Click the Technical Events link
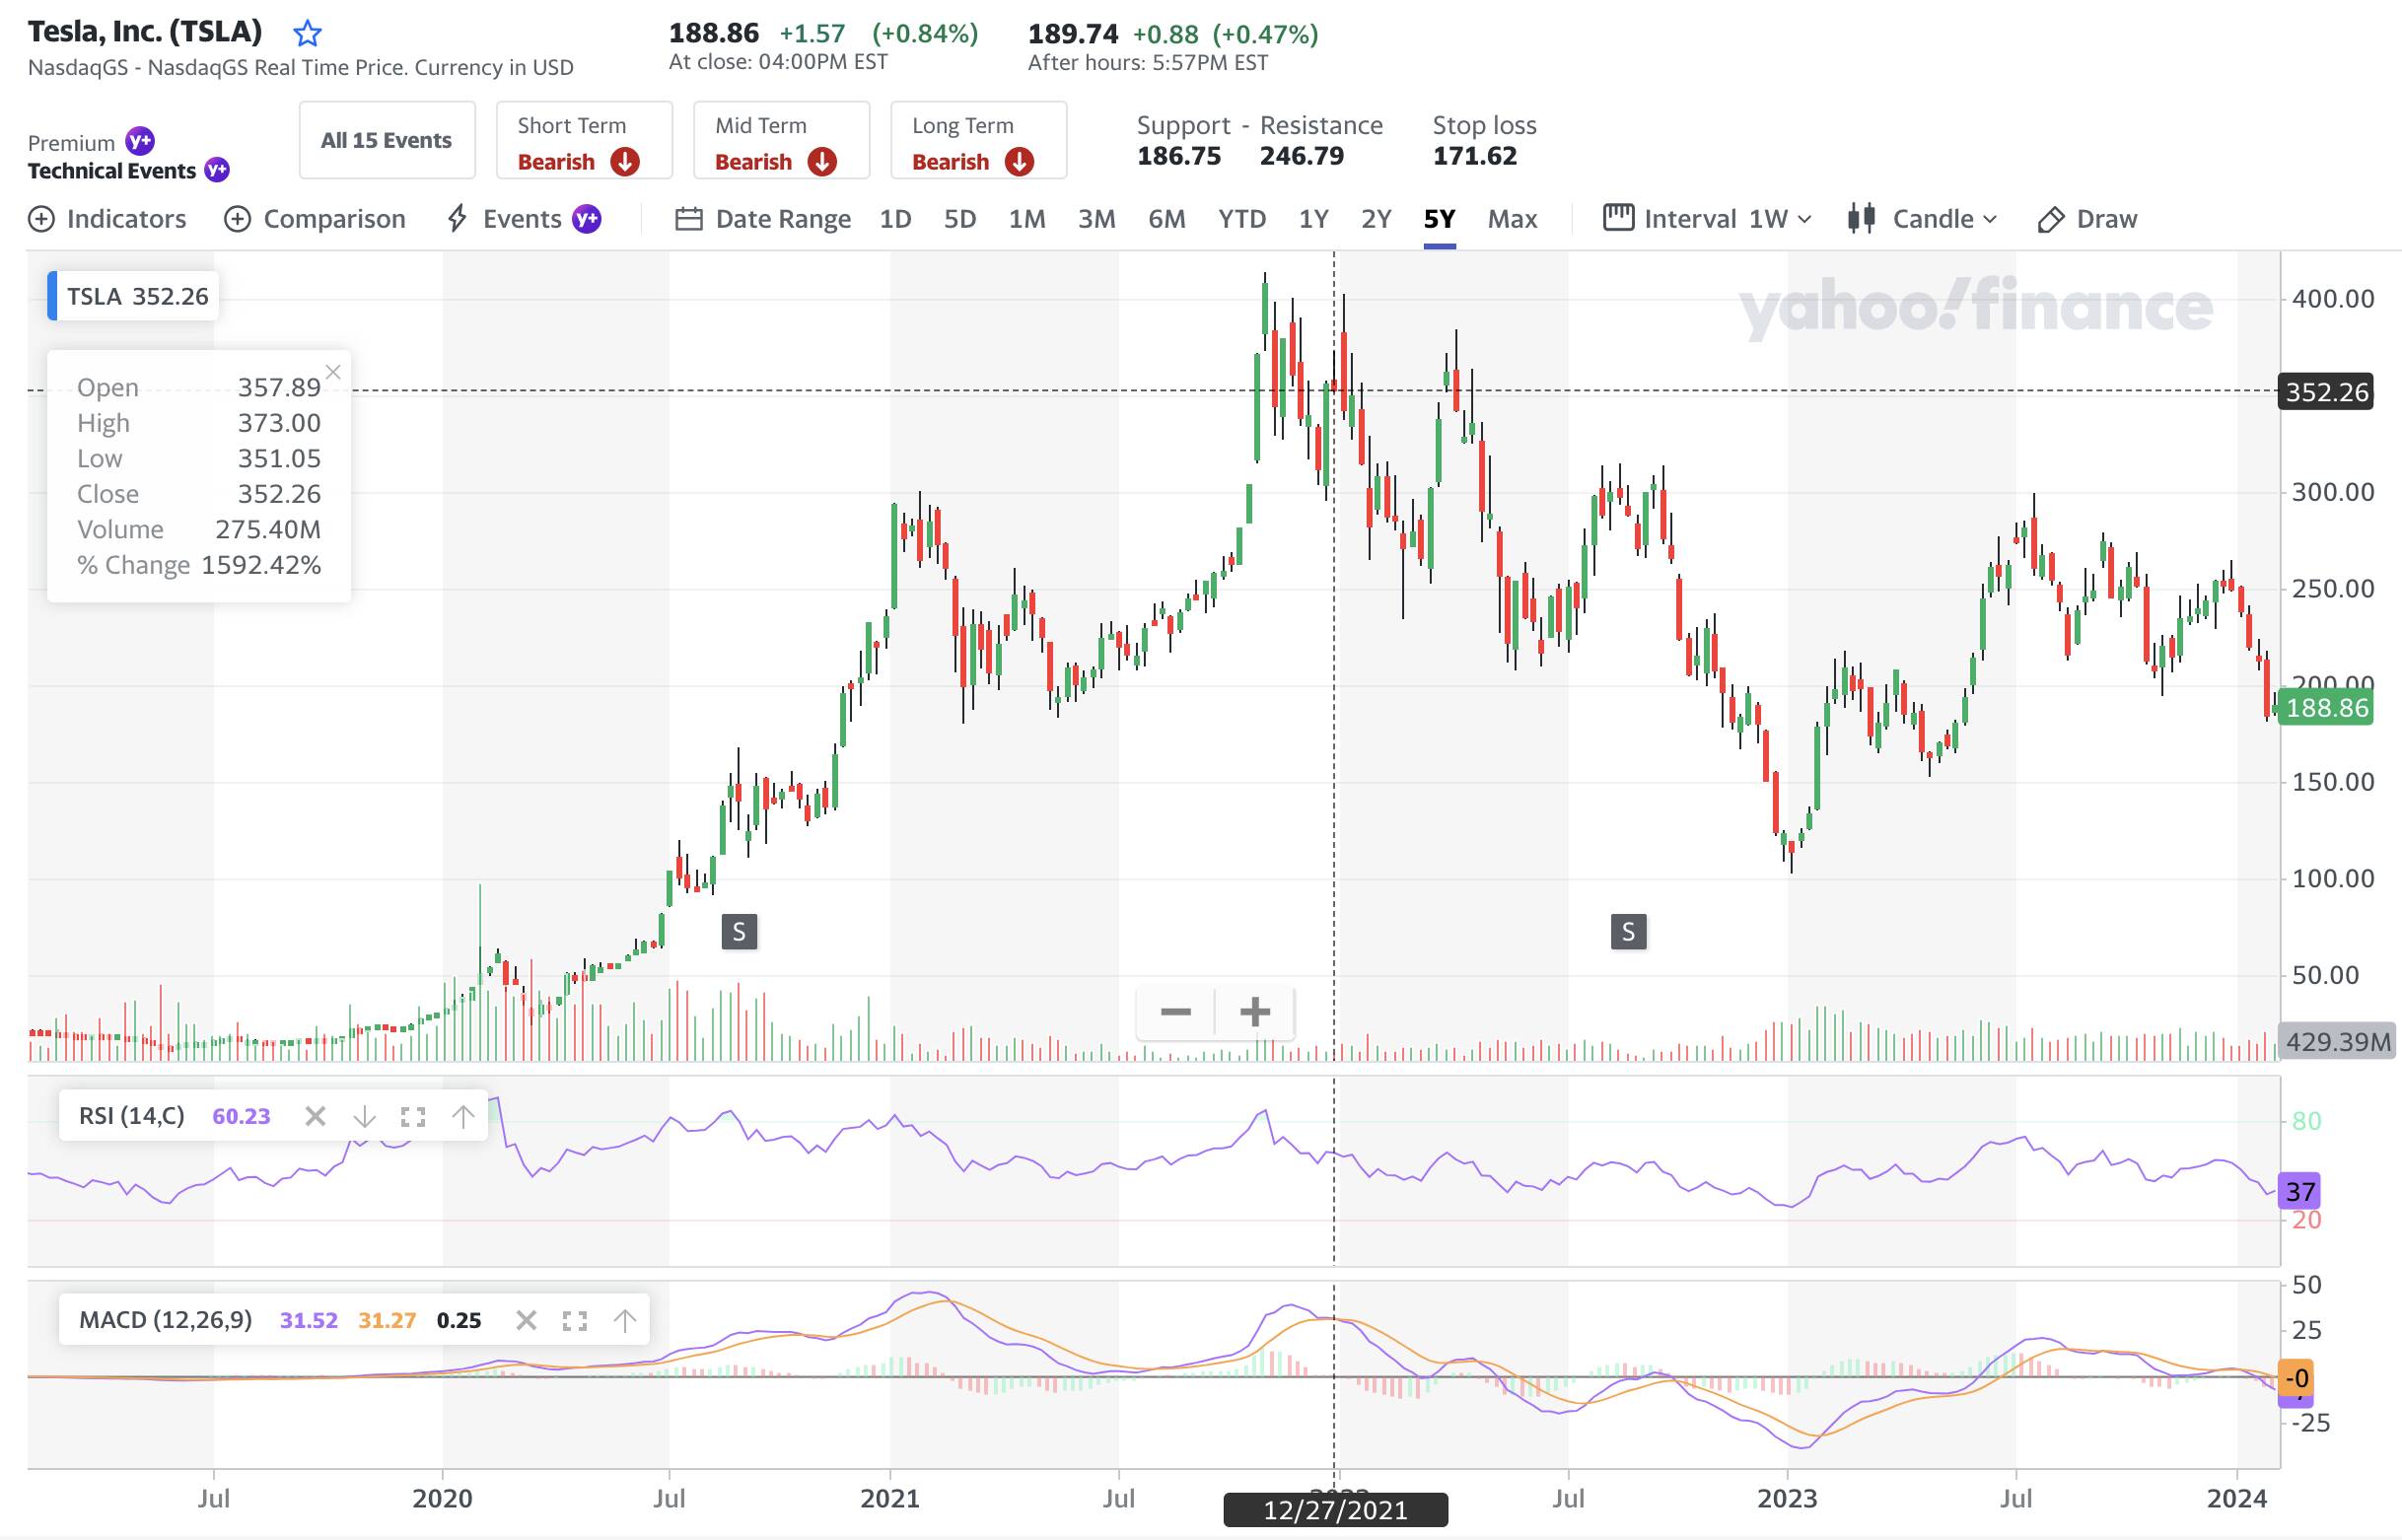 [x=112, y=171]
